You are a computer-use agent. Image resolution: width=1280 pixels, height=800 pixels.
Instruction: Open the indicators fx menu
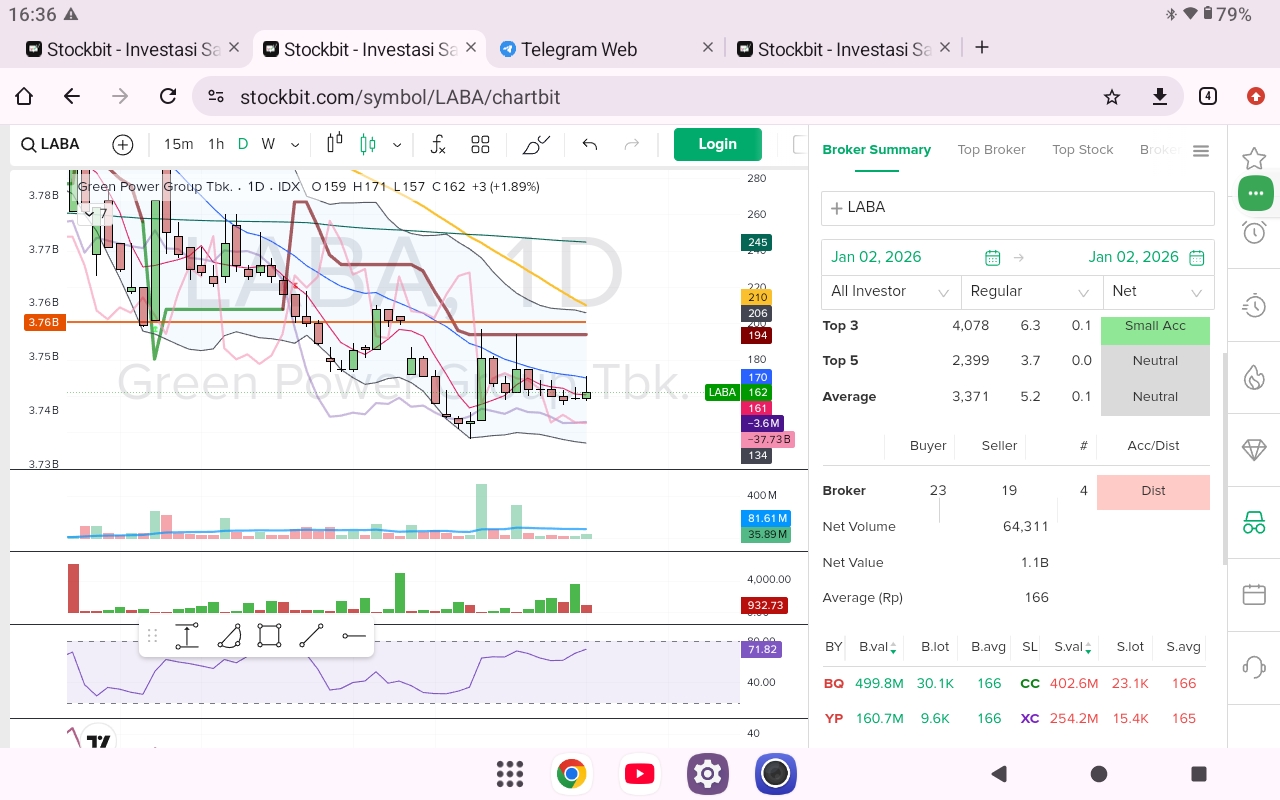point(438,144)
